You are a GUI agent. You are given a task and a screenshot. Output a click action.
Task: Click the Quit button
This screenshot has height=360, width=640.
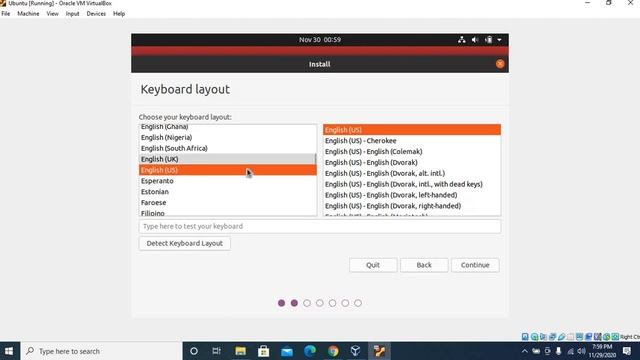click(x=373, y=265)
